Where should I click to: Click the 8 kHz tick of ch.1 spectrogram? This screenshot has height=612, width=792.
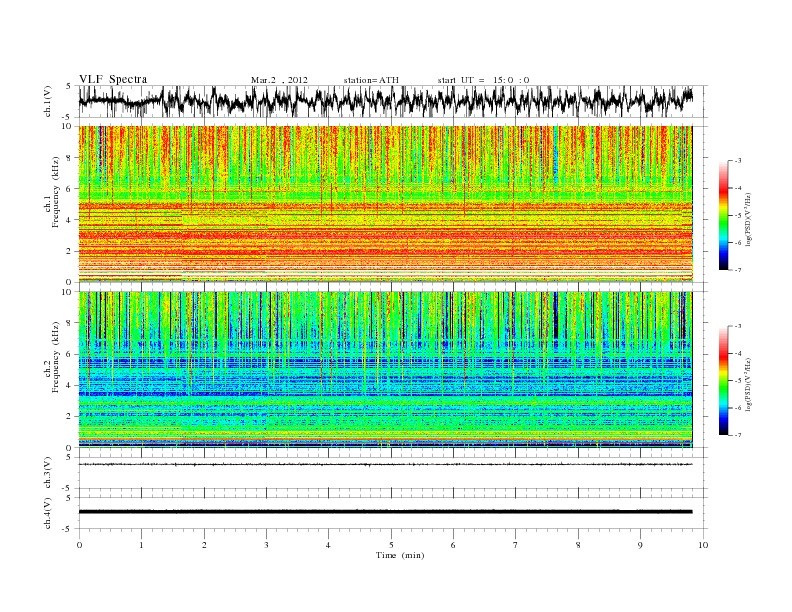(69, 158)
